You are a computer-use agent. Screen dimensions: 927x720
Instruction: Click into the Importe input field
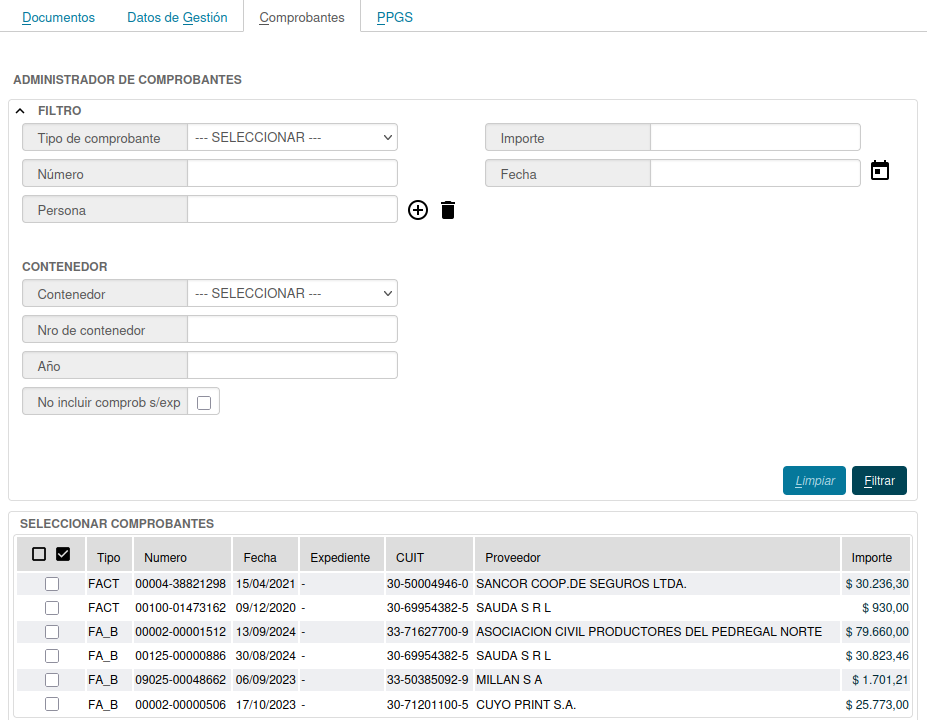point(755,138)
